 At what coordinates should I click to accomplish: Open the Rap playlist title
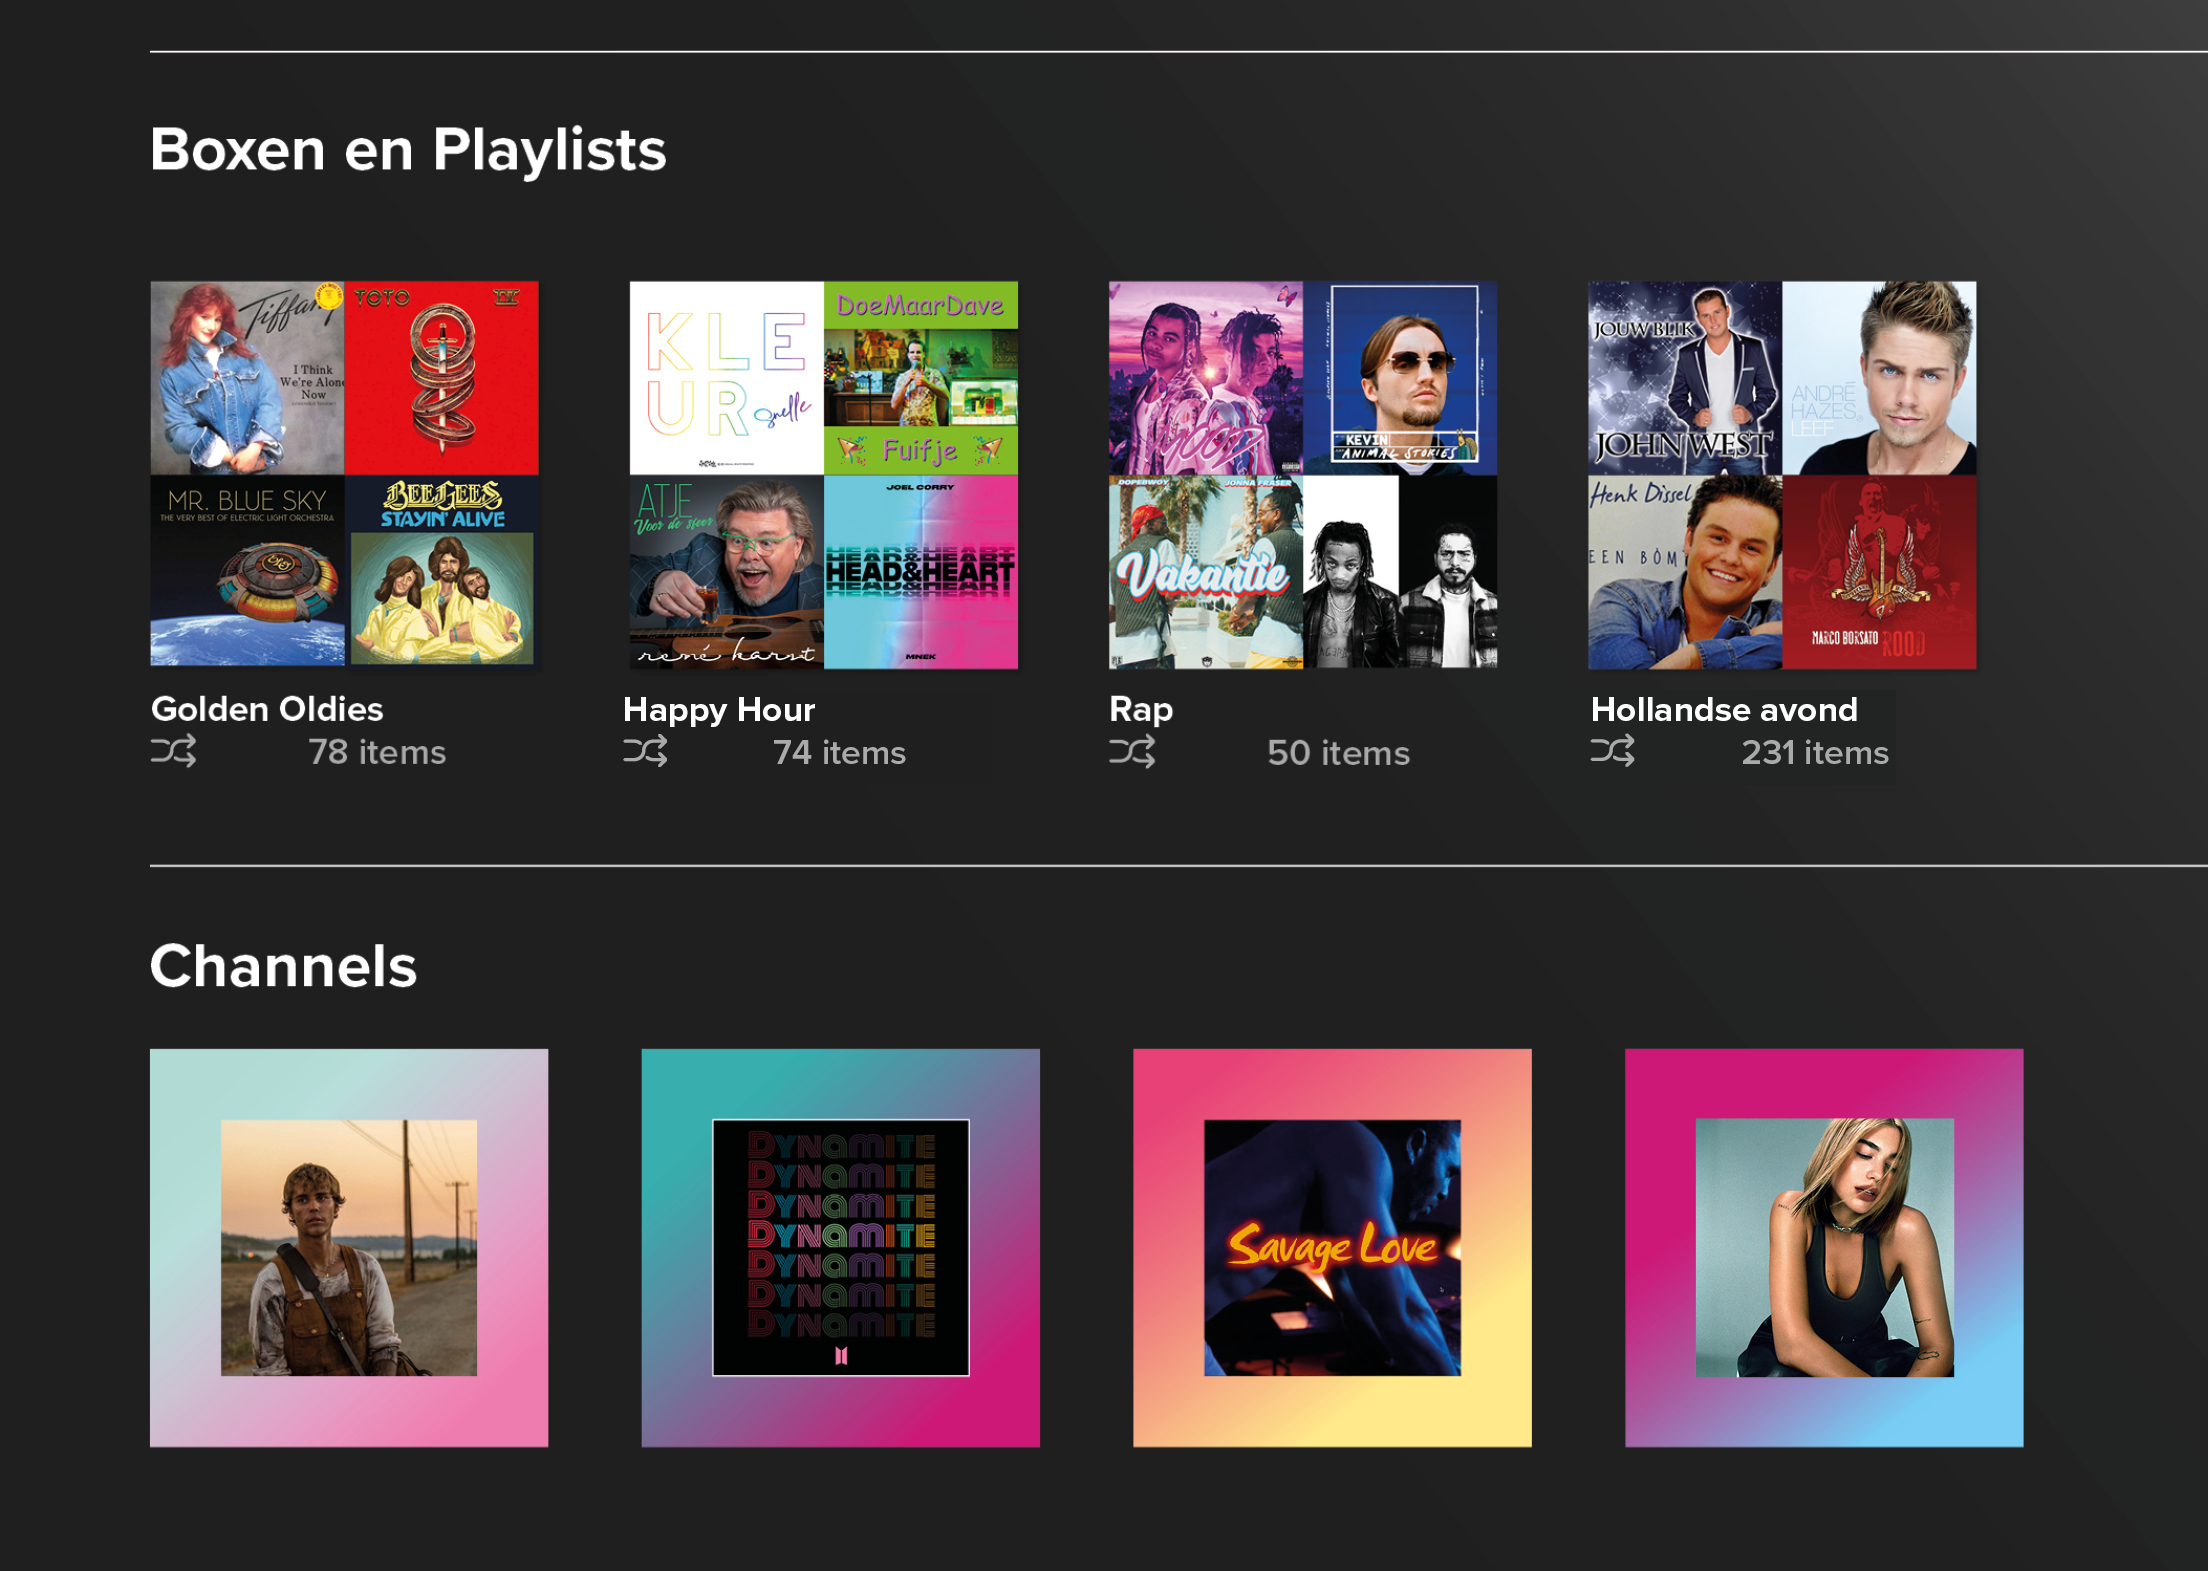point(1141,710)
